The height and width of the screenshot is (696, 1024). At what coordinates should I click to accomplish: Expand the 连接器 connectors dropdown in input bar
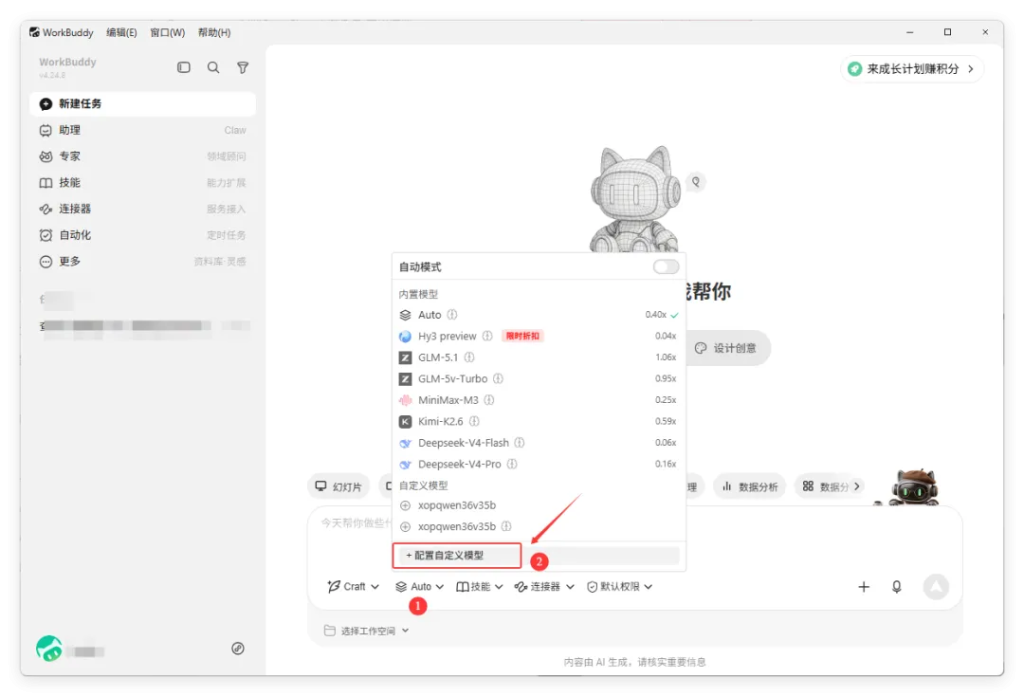[544, 586]
